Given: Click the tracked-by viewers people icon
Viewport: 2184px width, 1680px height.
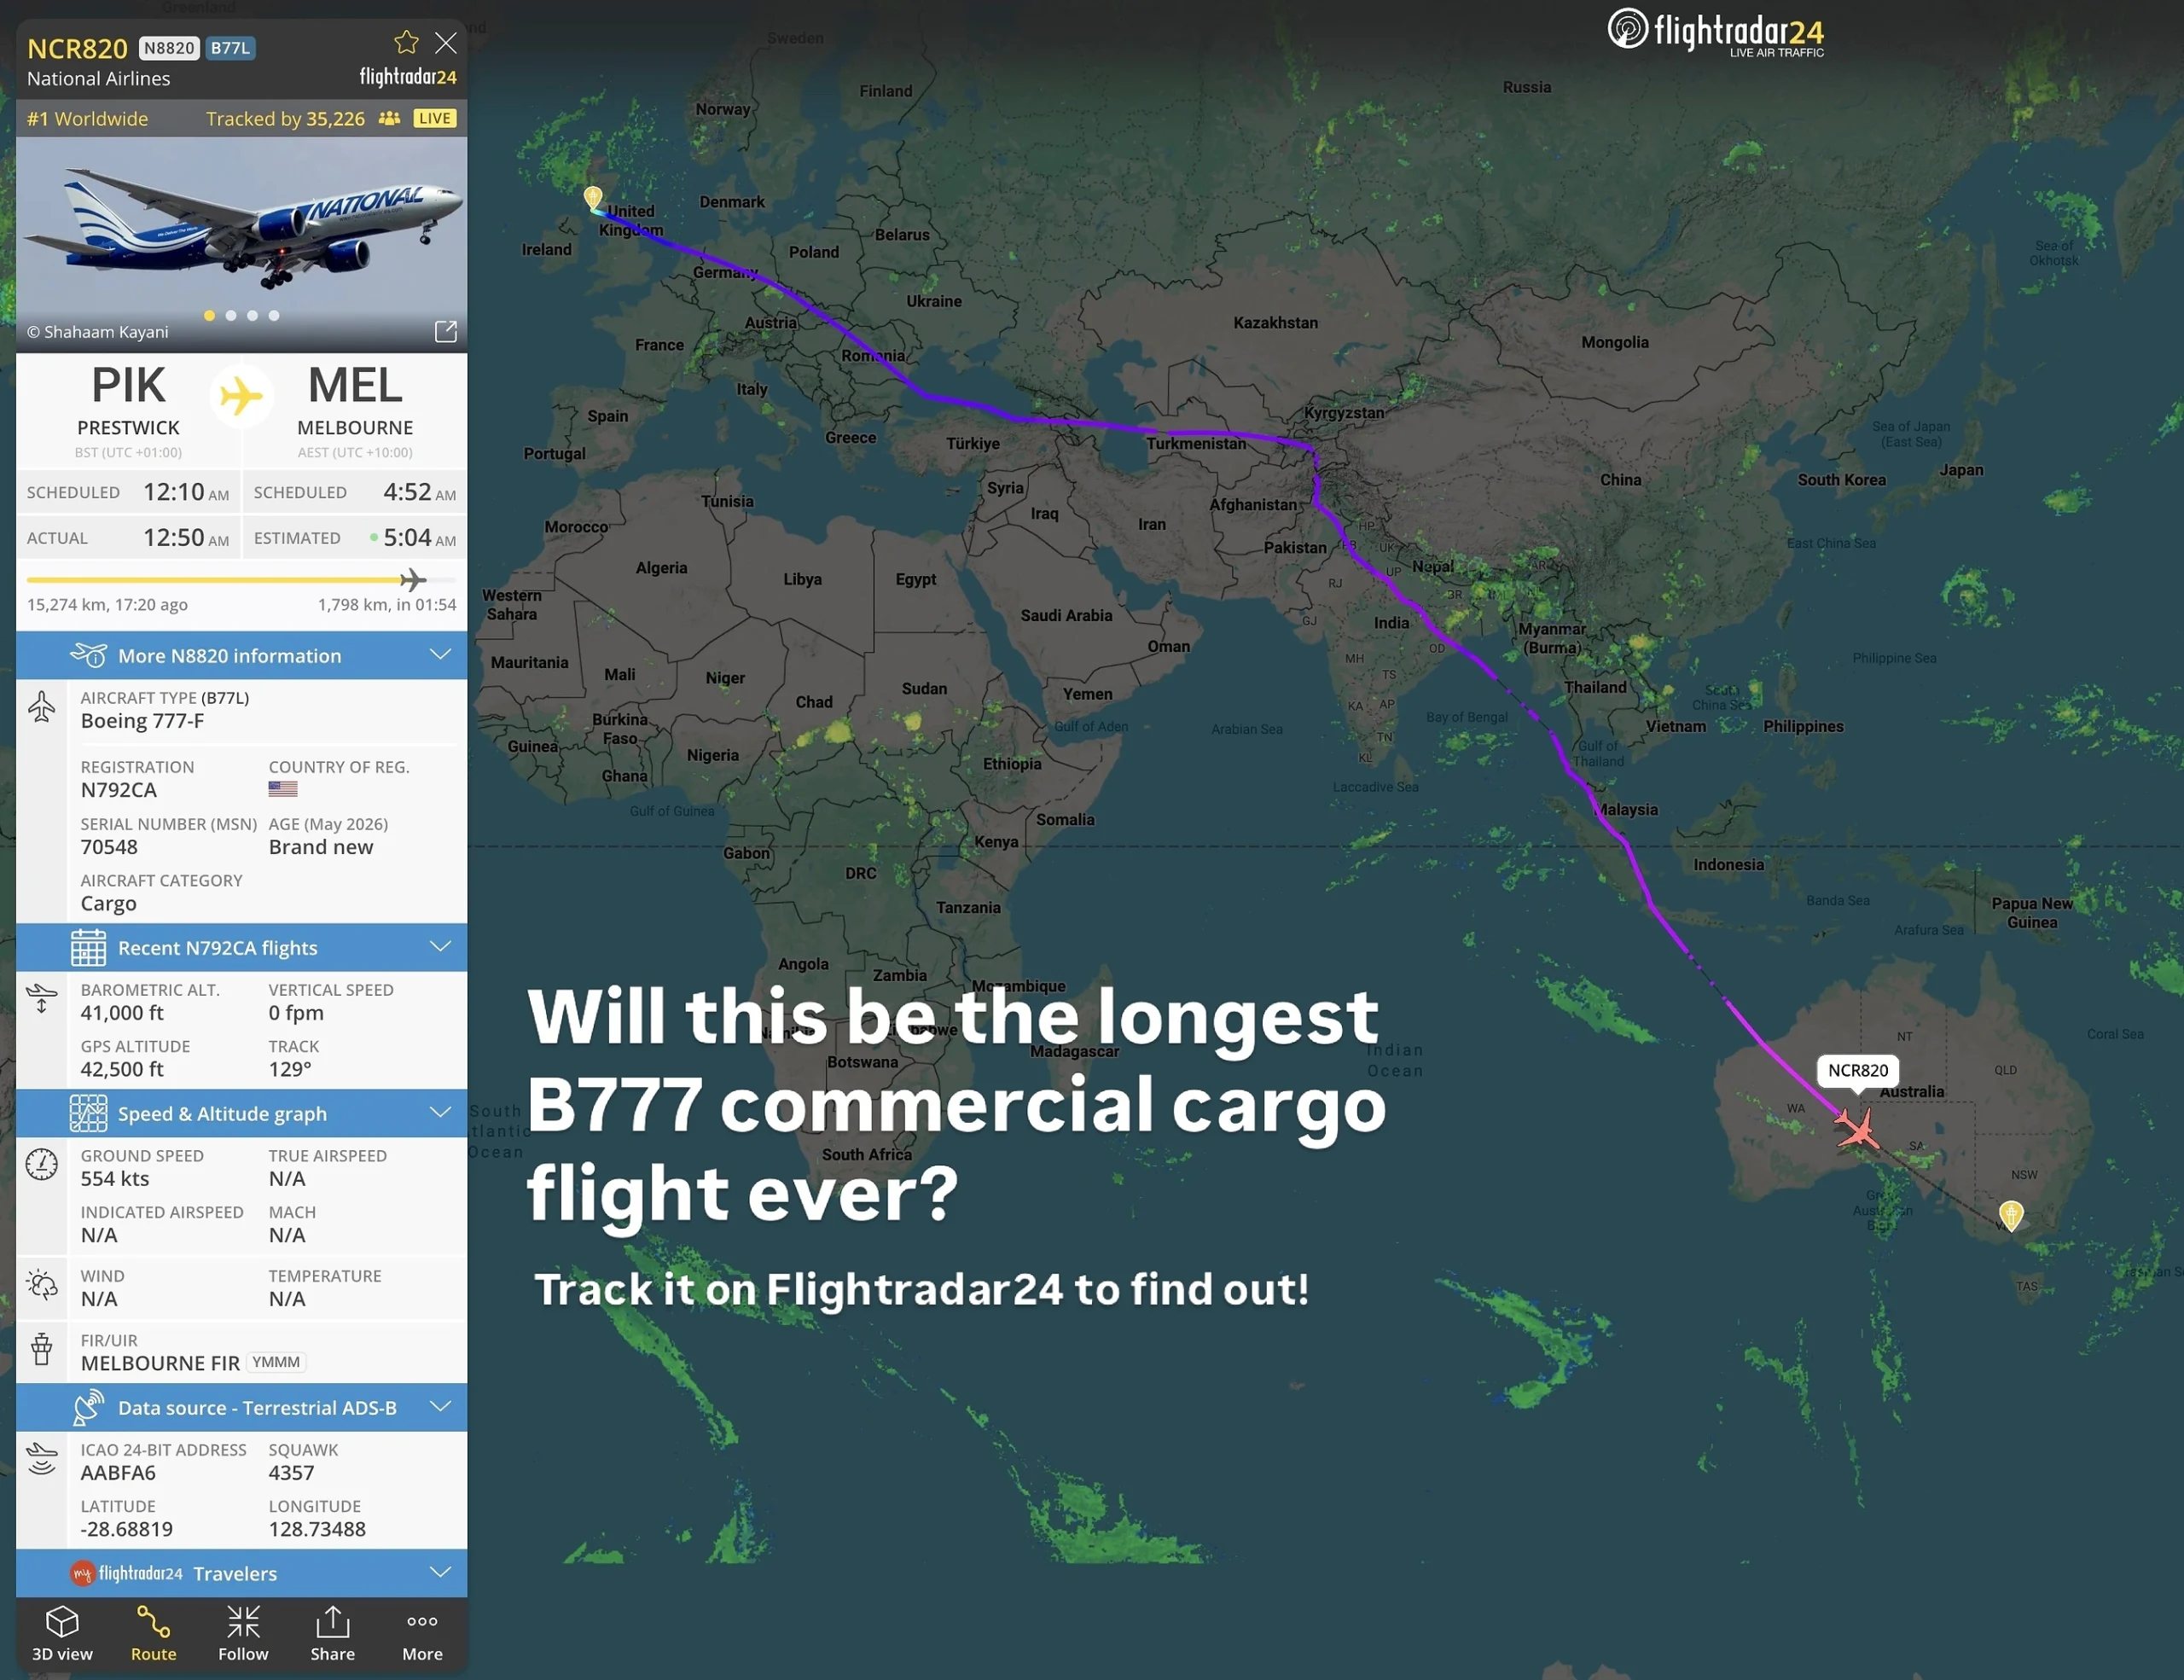Looking at the screenshot, I should click(389, 118).
